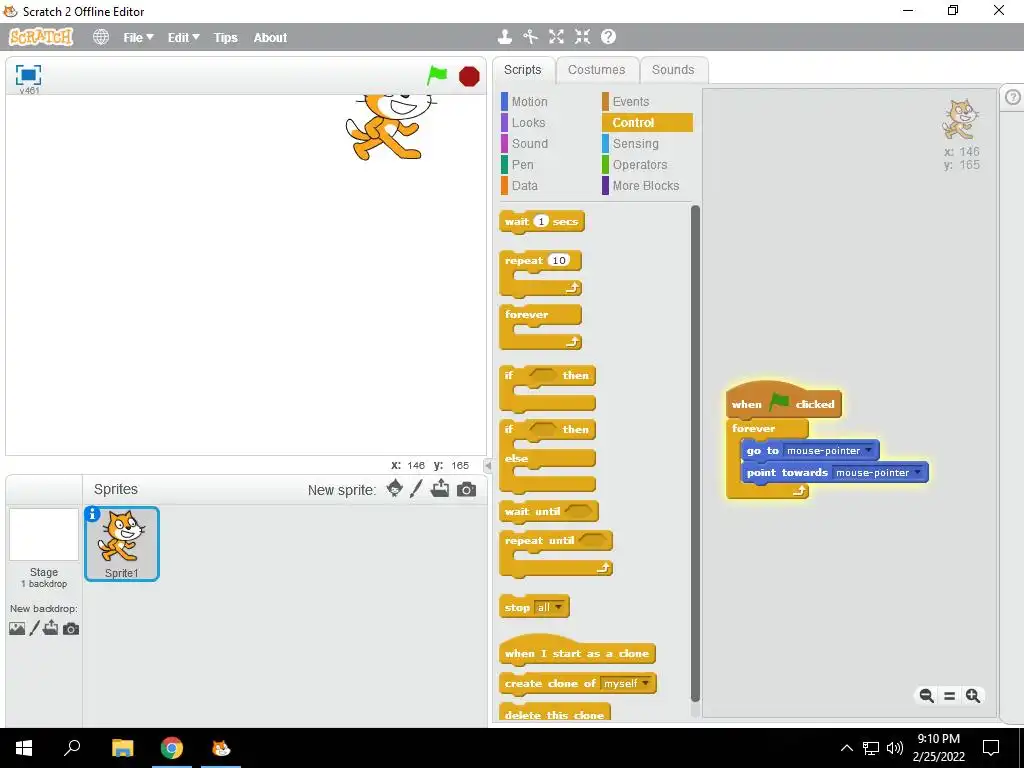Click the Scratch logo
Viewport: 1024px width, 768px height.
(41, 37)
